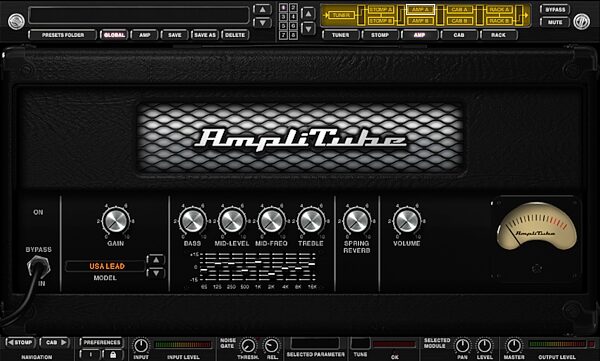Click the AmpliTube VU meter
The width and height of the screenshot is (600, 361).
536,226
